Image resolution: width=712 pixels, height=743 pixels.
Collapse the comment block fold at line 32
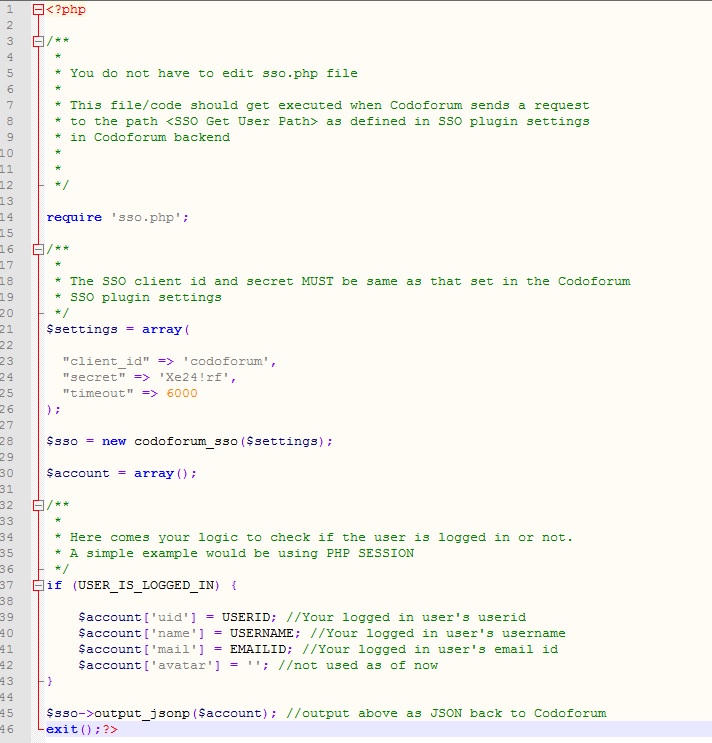38,505
